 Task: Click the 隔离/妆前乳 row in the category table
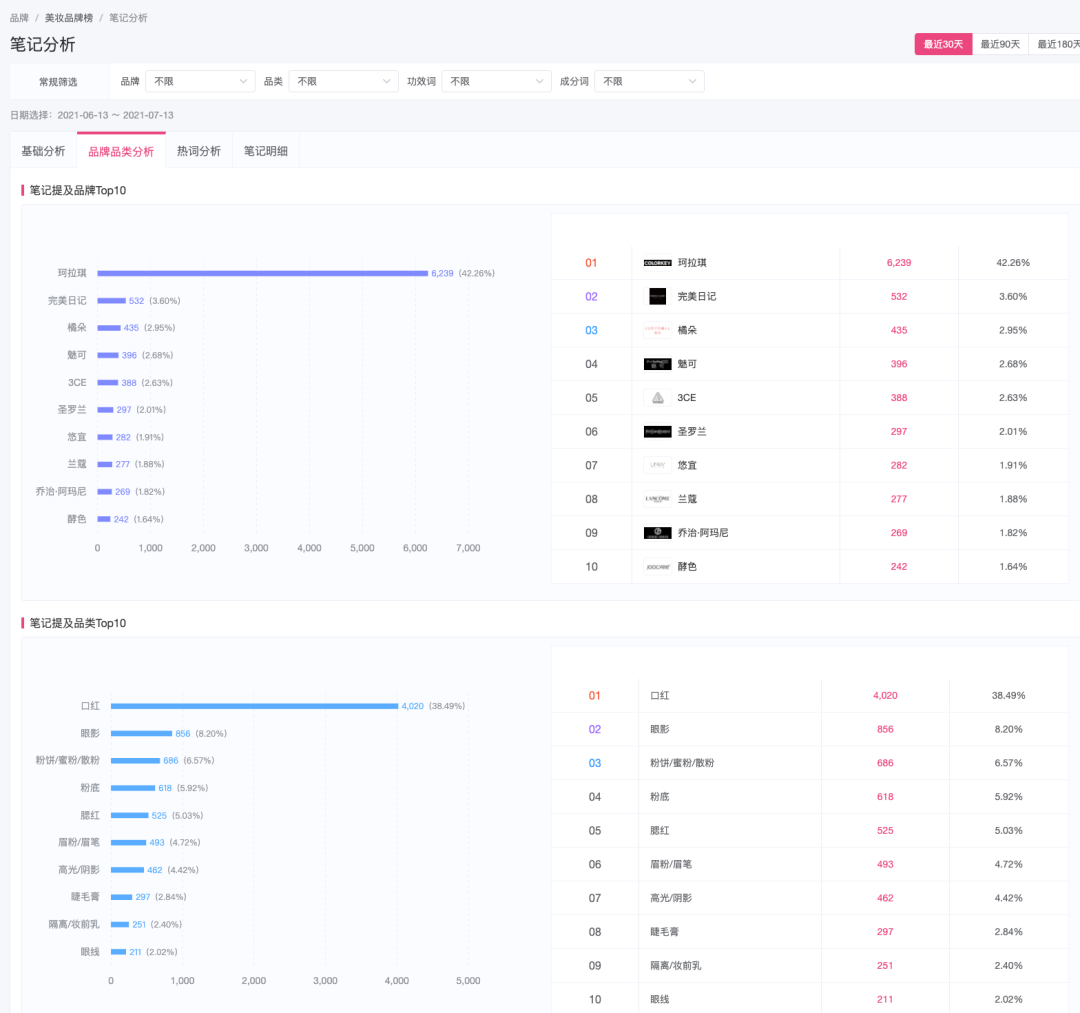pyautogui.click(x=810, y=965)
